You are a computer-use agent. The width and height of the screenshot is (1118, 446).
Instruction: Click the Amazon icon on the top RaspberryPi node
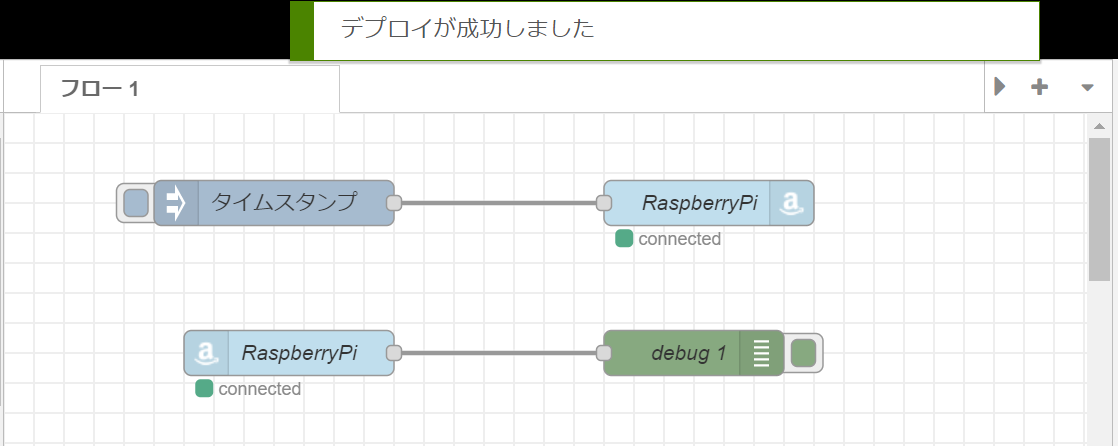pos(790,203)
